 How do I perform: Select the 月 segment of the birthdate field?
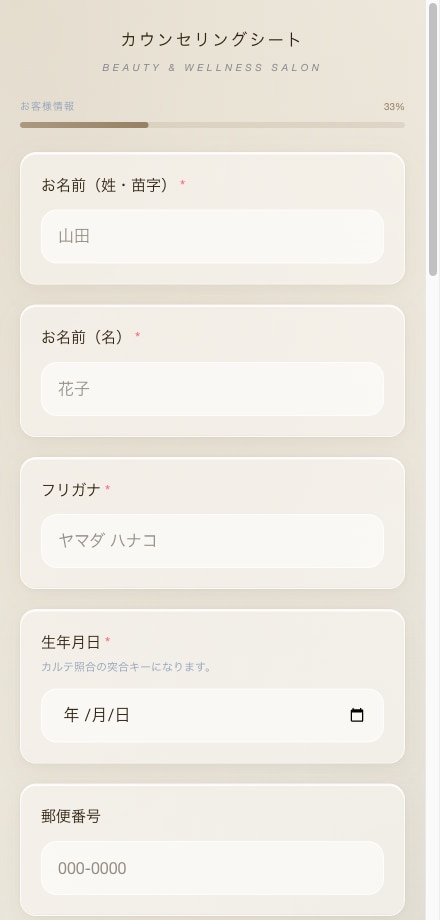99,715
